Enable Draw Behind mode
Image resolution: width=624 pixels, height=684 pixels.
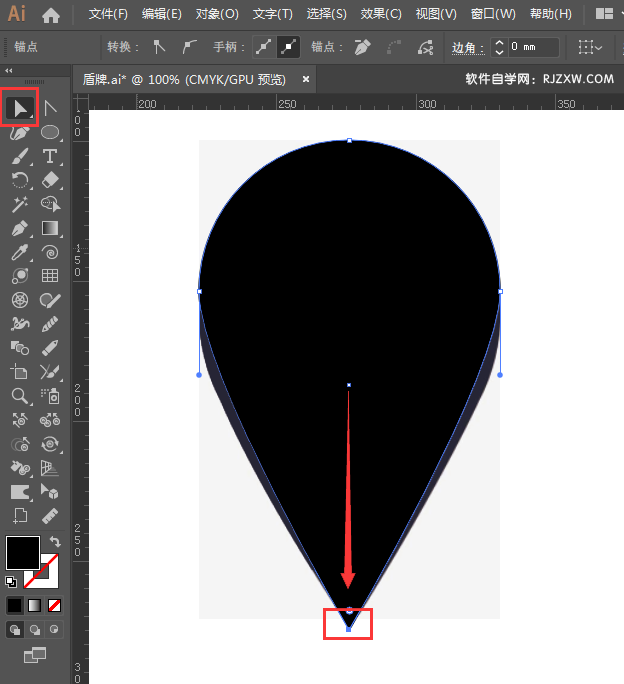(x=34, y=629)
